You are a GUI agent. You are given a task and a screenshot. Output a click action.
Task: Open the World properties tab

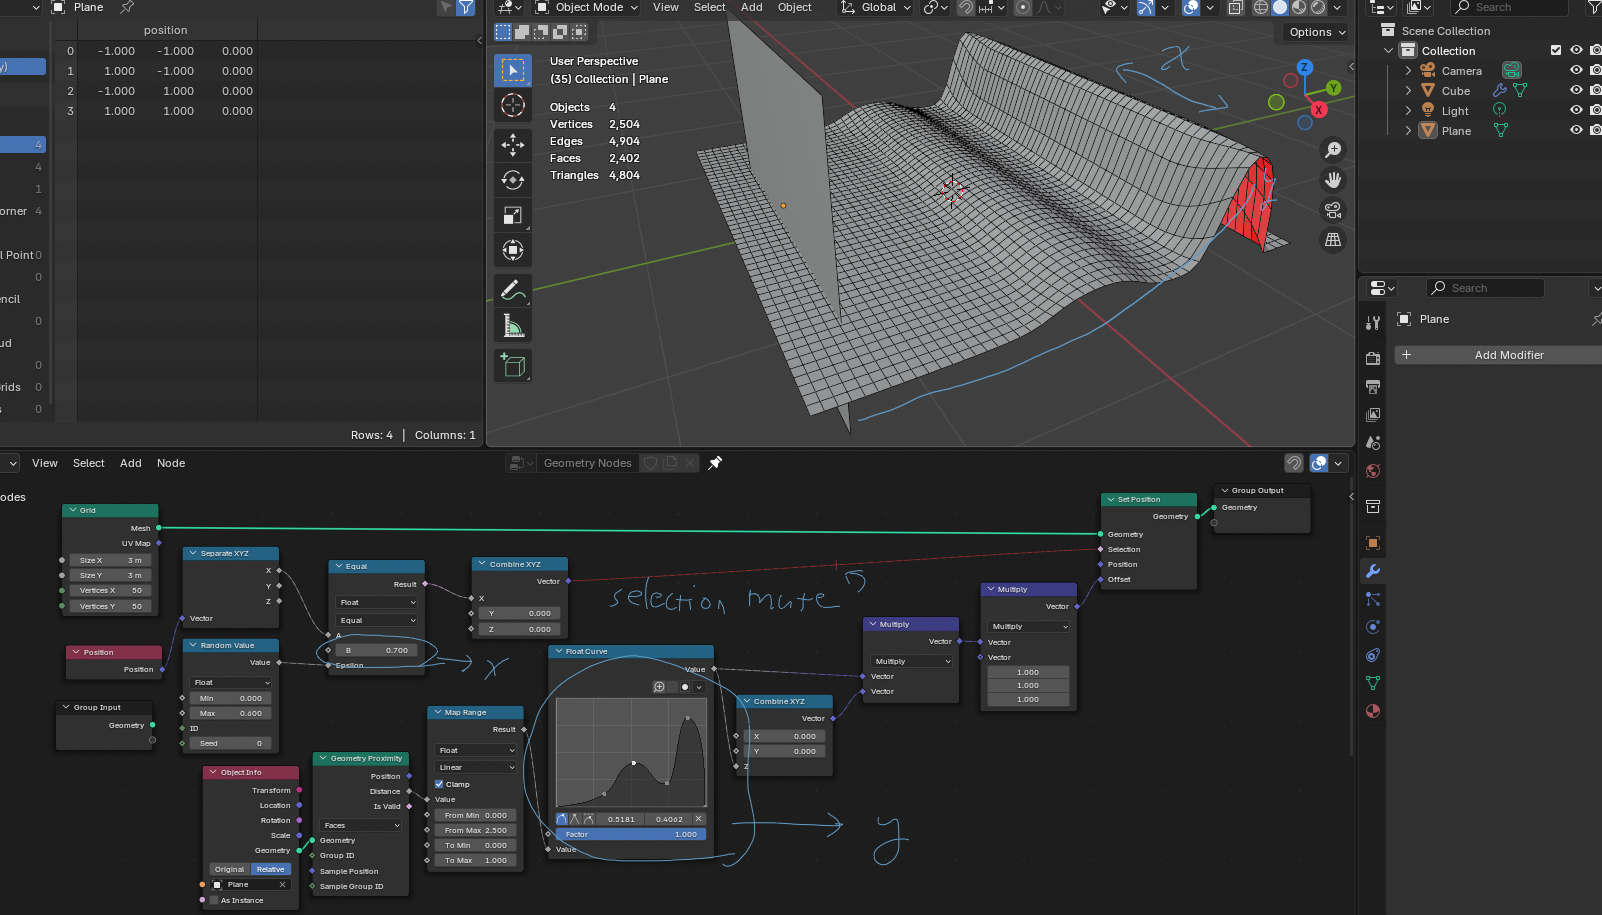[x=1373, y=471]
